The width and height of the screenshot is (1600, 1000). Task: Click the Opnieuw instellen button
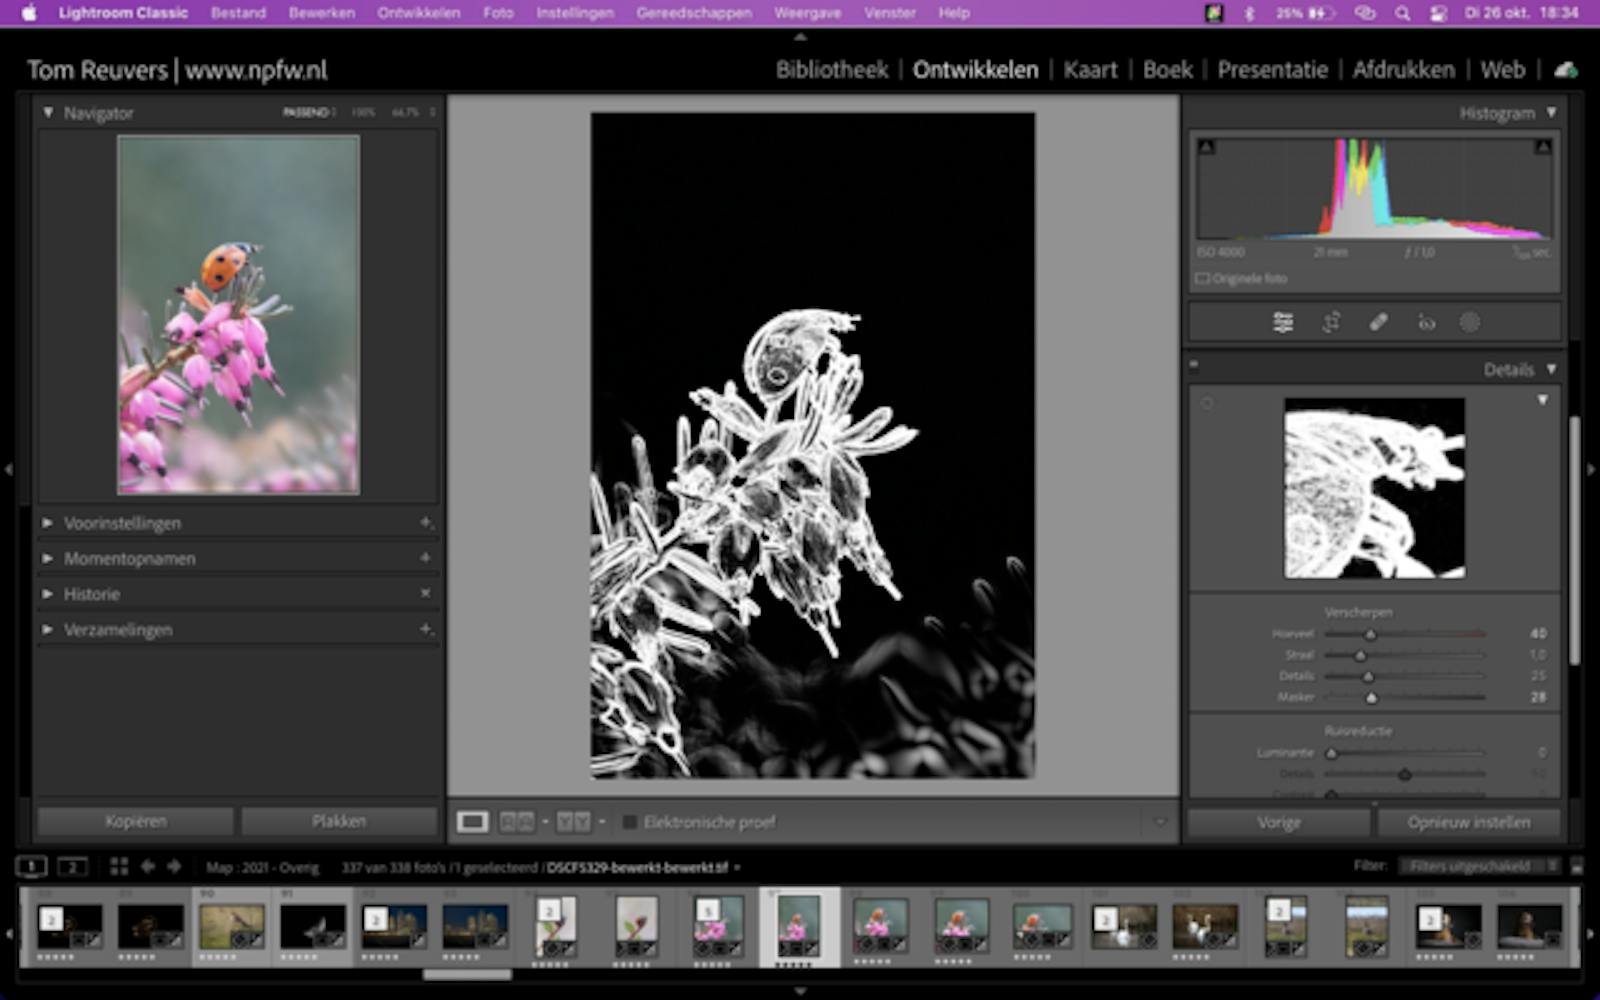click(x=1468, y=822)
